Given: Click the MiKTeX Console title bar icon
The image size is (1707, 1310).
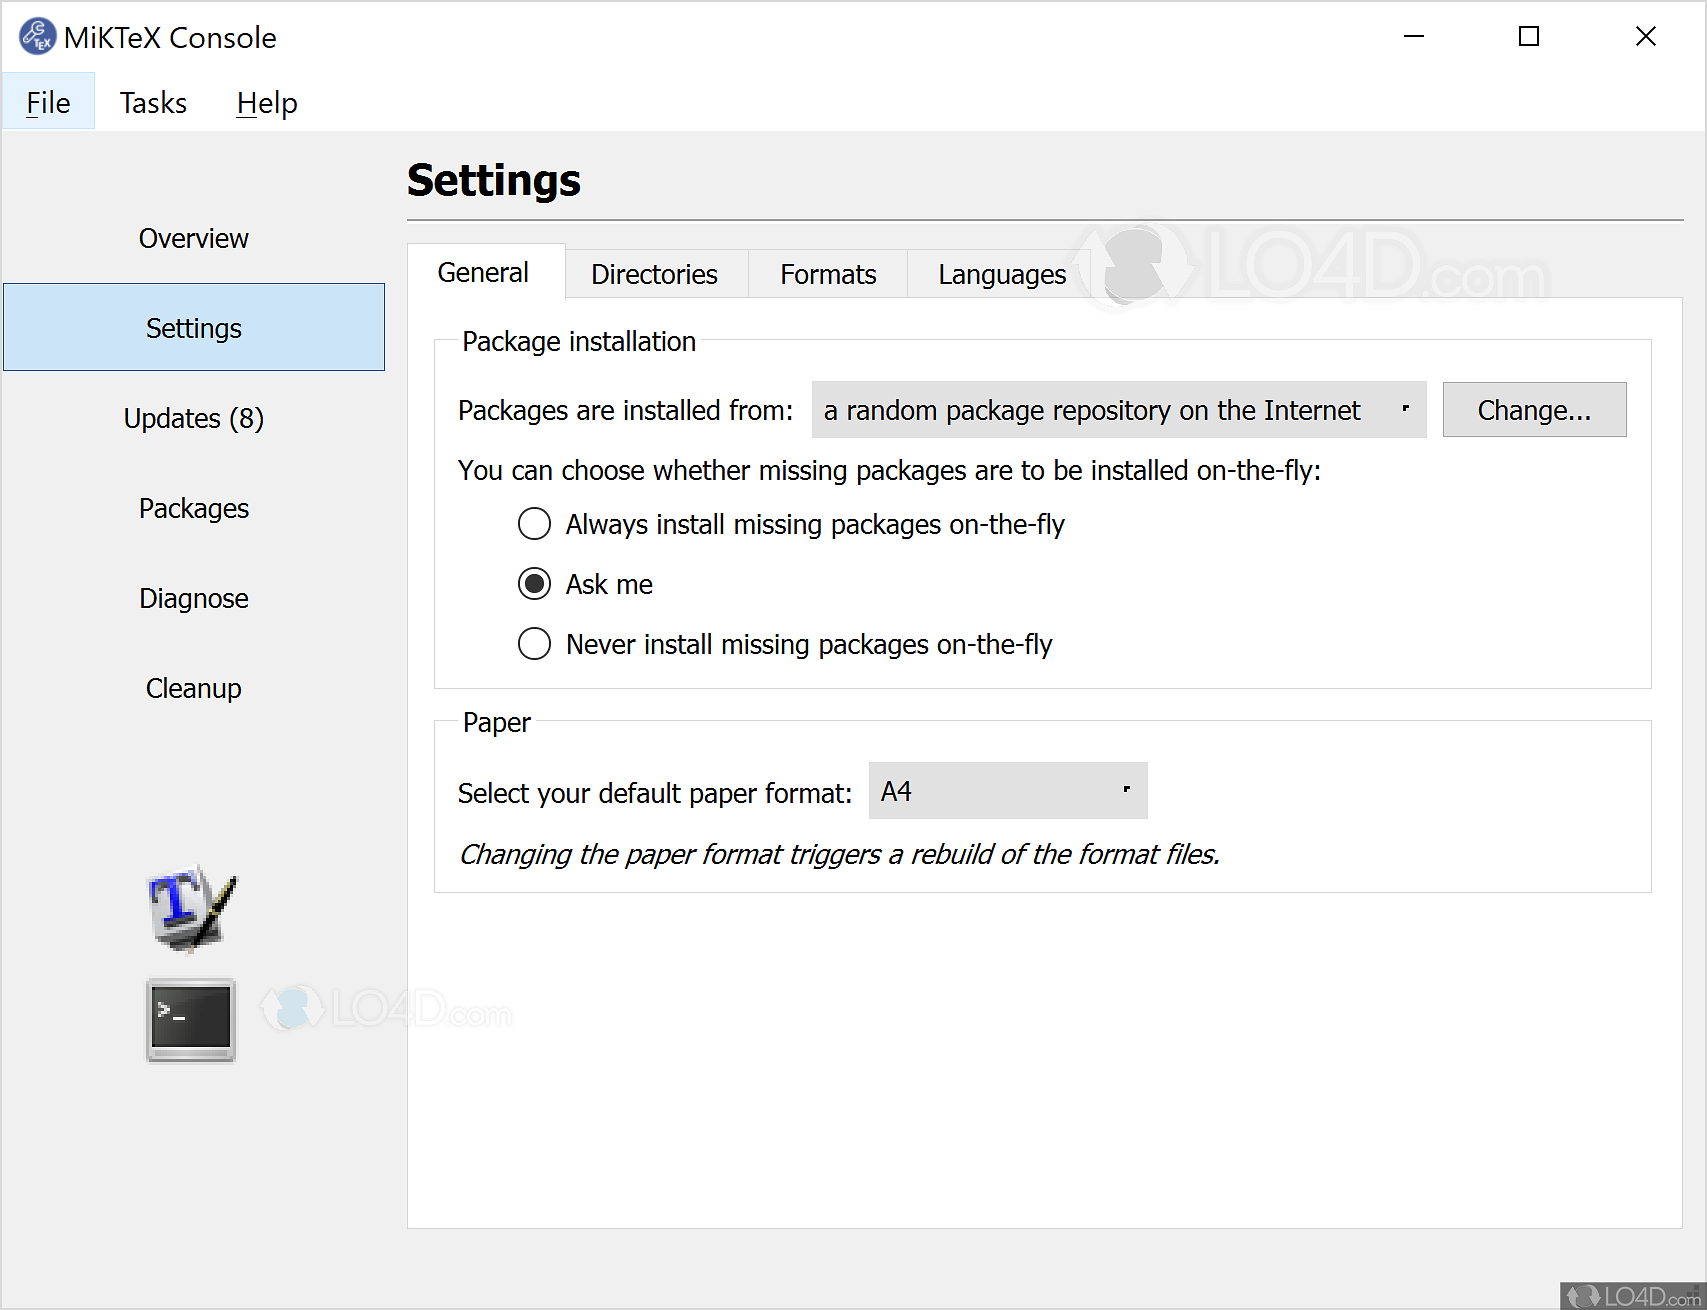Looking at the screenshot, I should coord(37,37).
